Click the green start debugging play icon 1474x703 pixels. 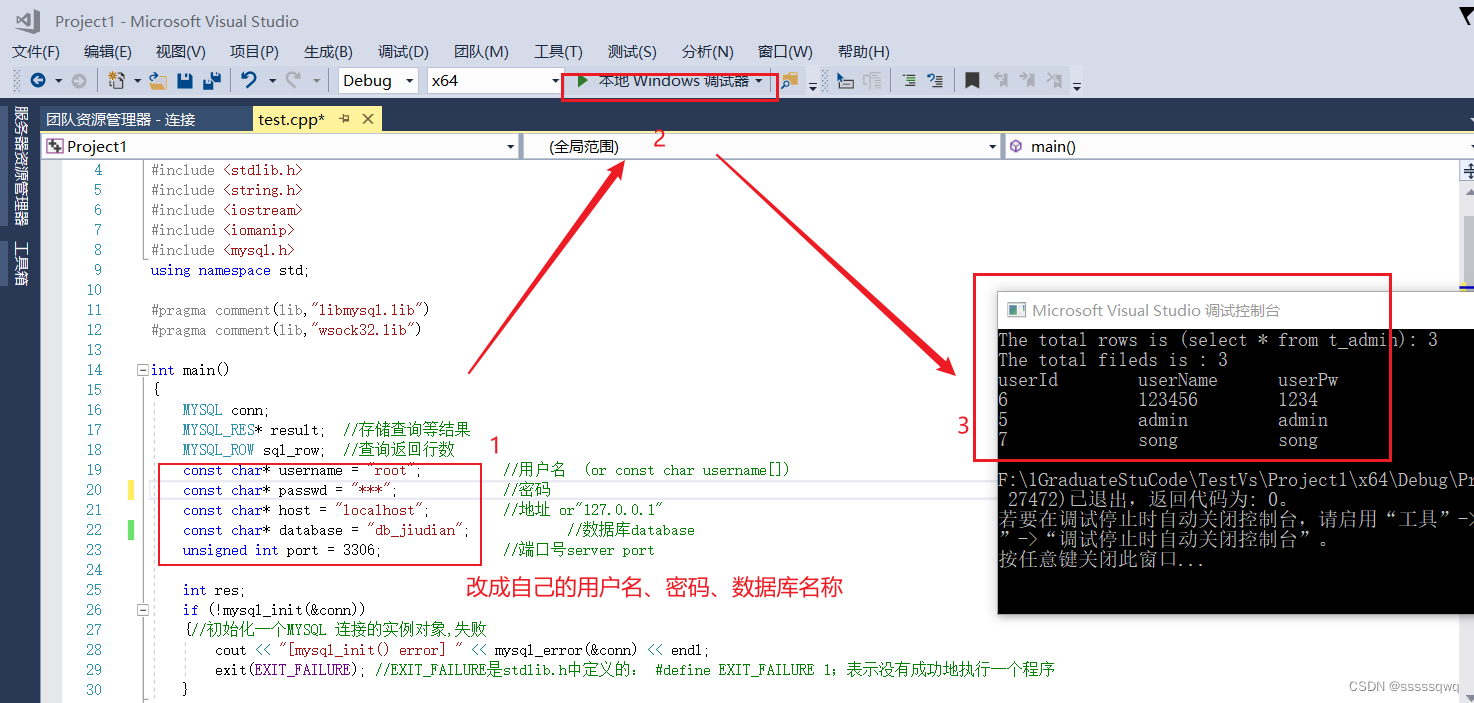(583, 81)
